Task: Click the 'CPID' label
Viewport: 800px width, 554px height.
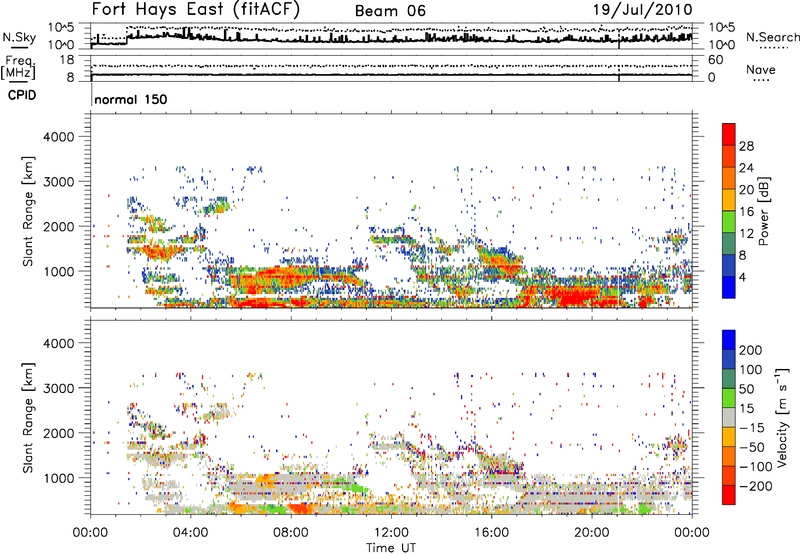Action: pos(22,95)
